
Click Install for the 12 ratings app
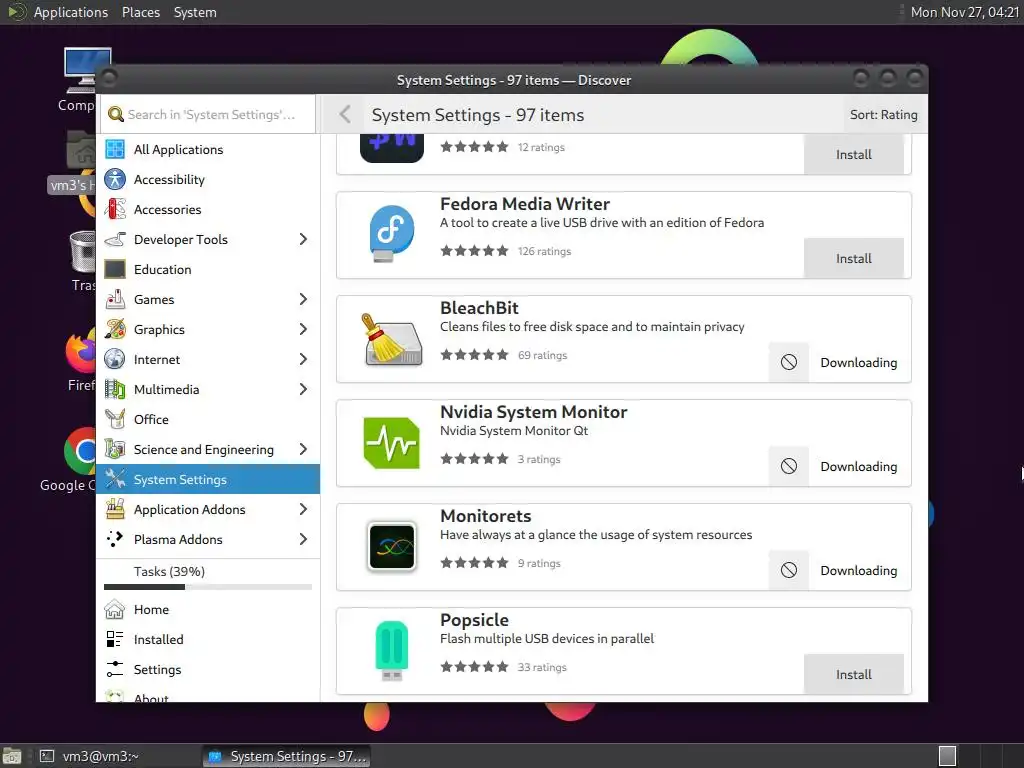click(x=854, y=155)
